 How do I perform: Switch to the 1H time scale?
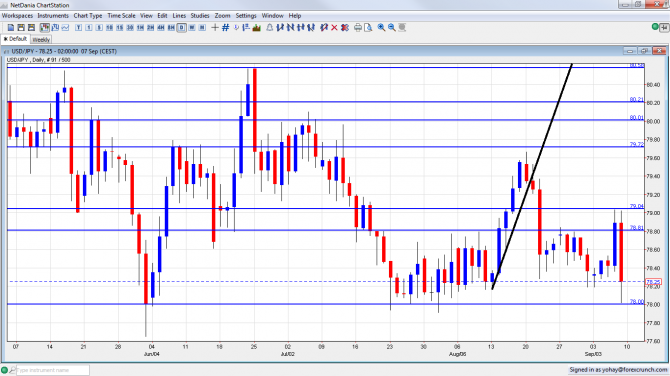click(x=140, y=27)
